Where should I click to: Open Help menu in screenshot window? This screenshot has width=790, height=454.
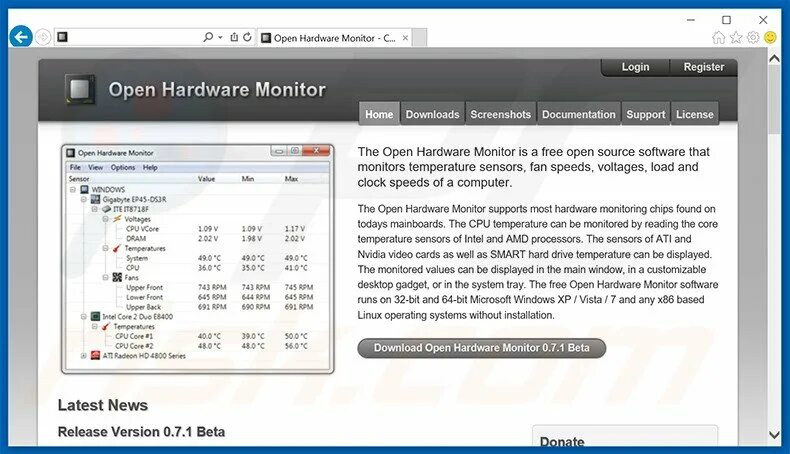tap(150, 167)
